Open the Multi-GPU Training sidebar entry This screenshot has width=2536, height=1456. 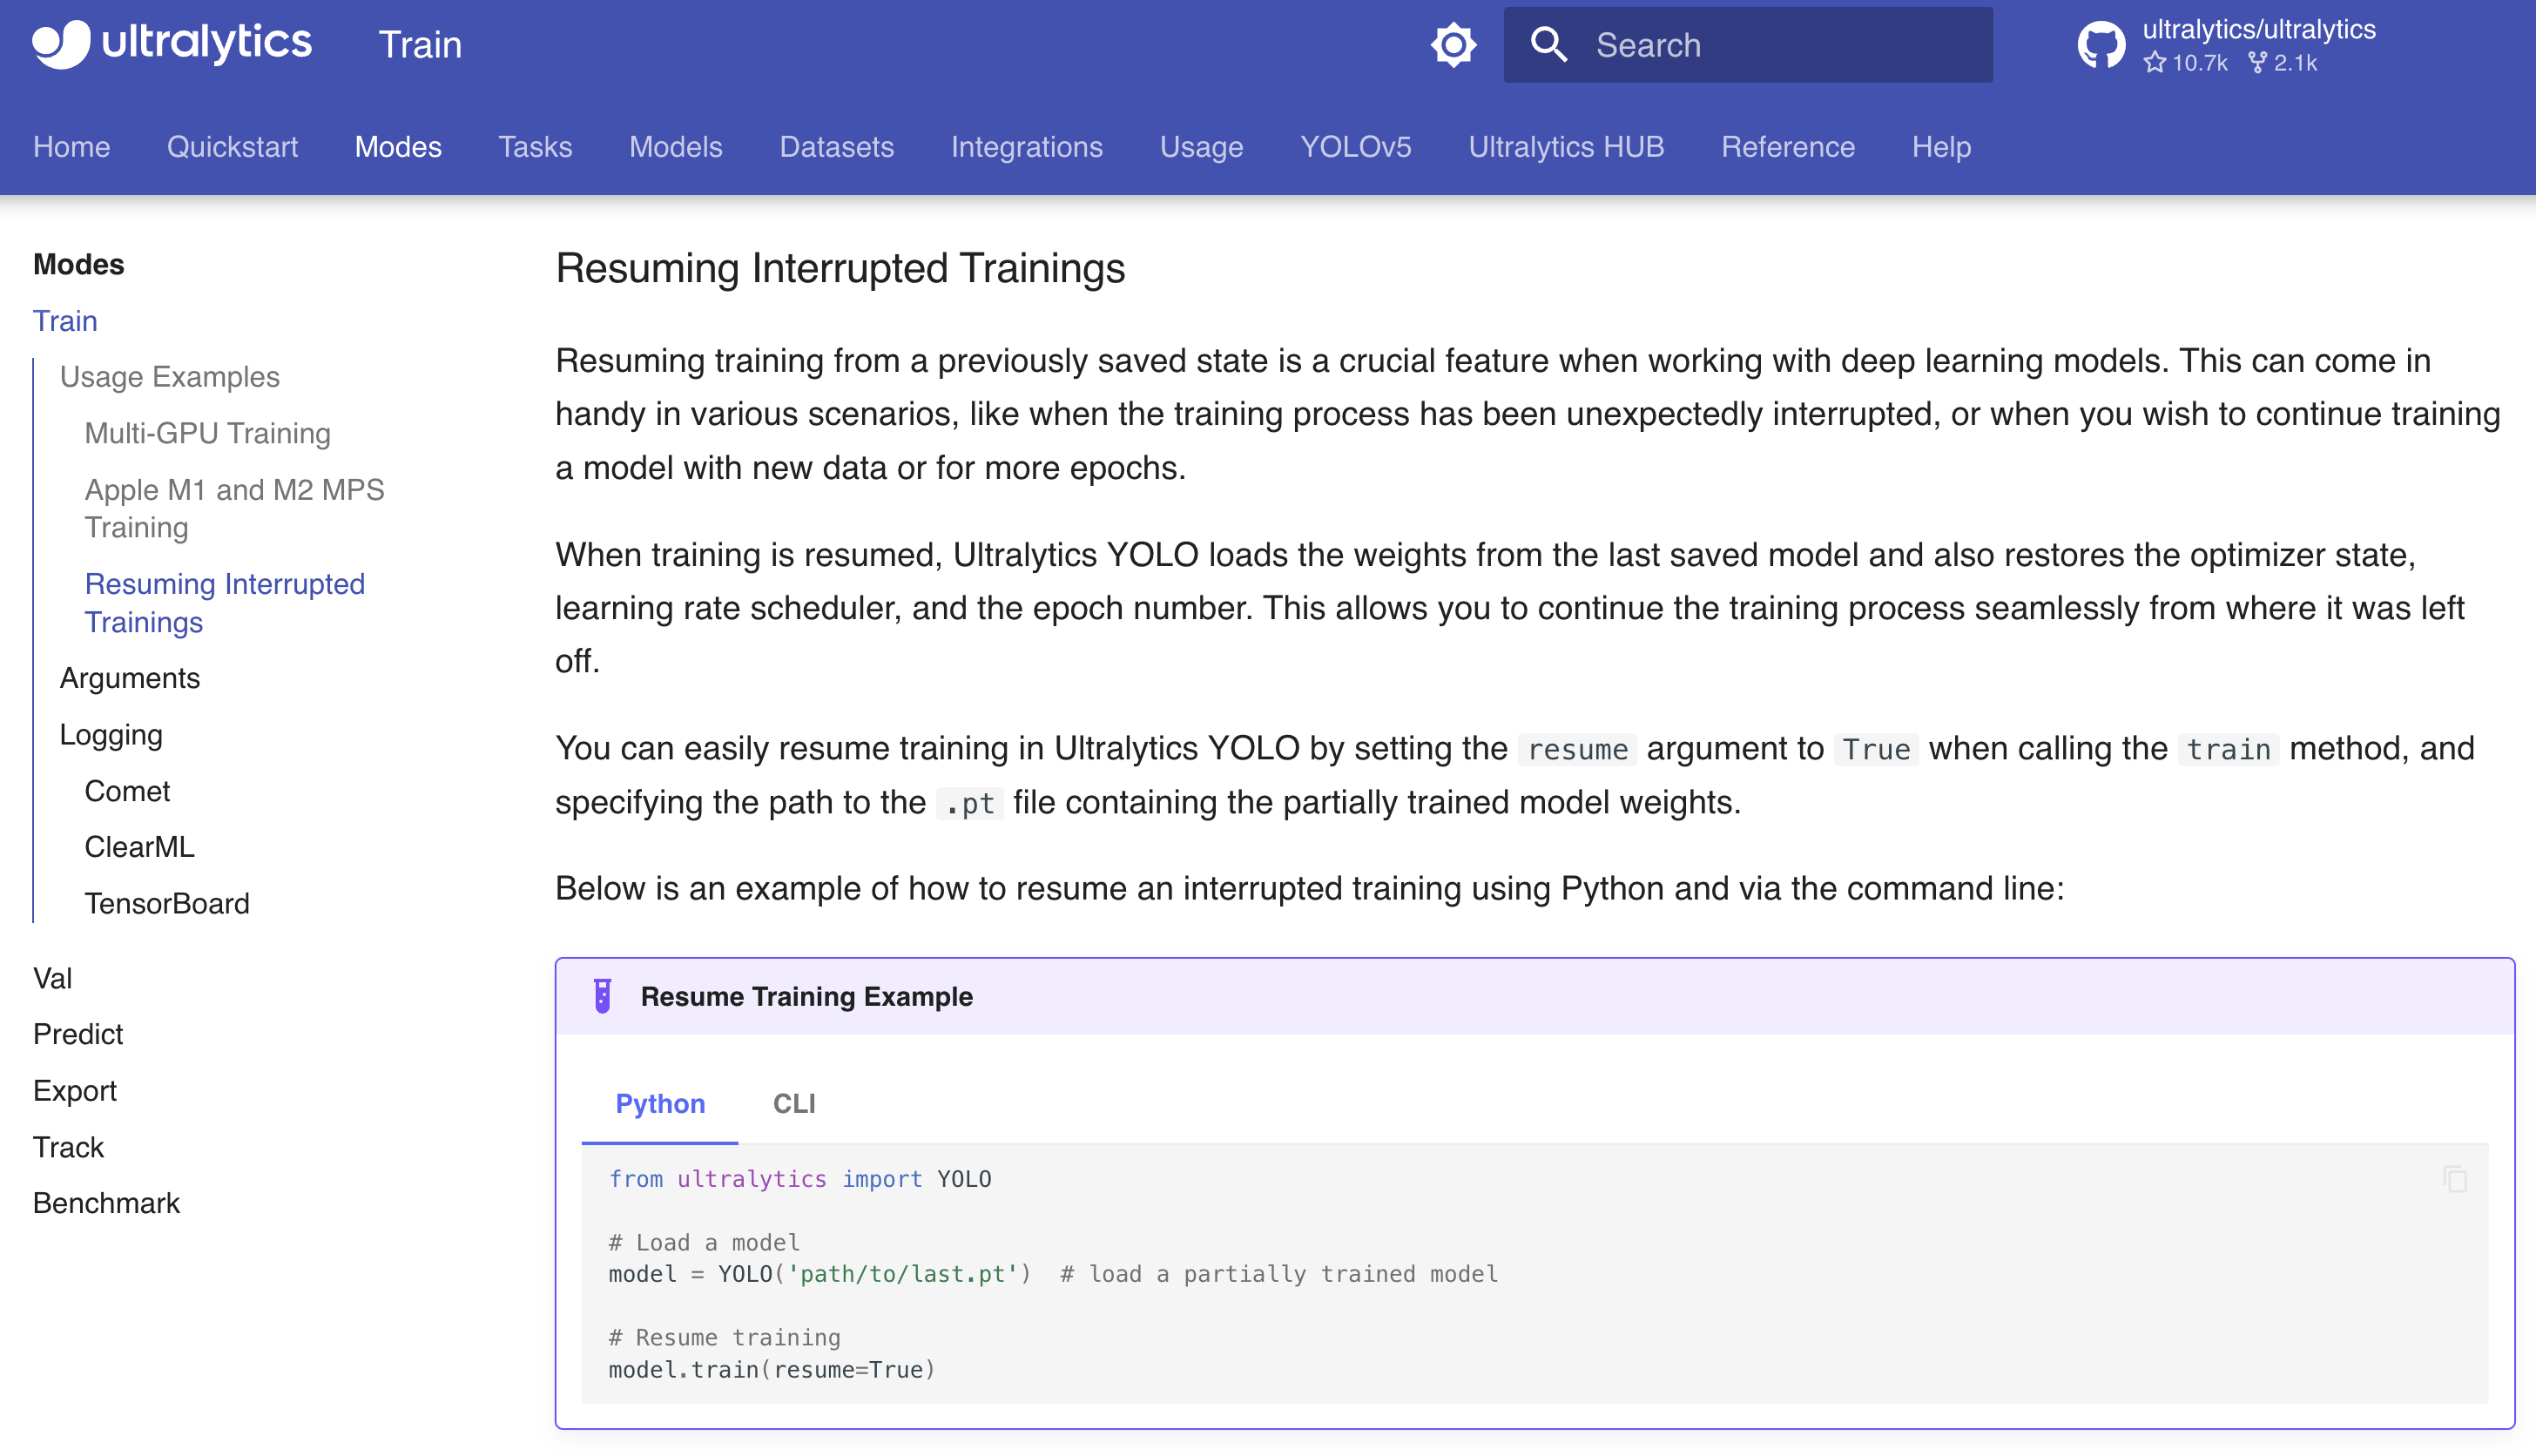pos(207,433)
